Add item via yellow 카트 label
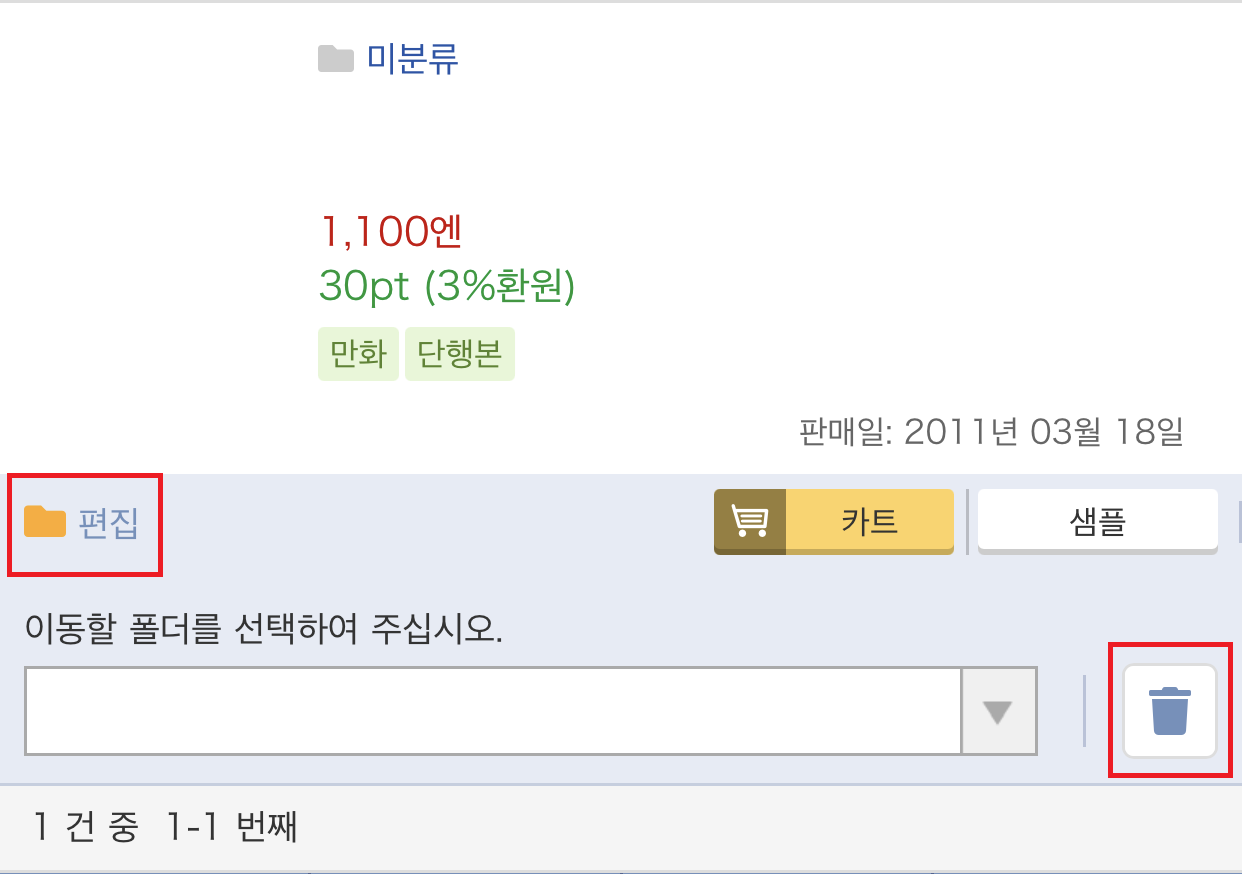Image resolution: width=1242 pixels, height=874 pixels. [870, 521]
